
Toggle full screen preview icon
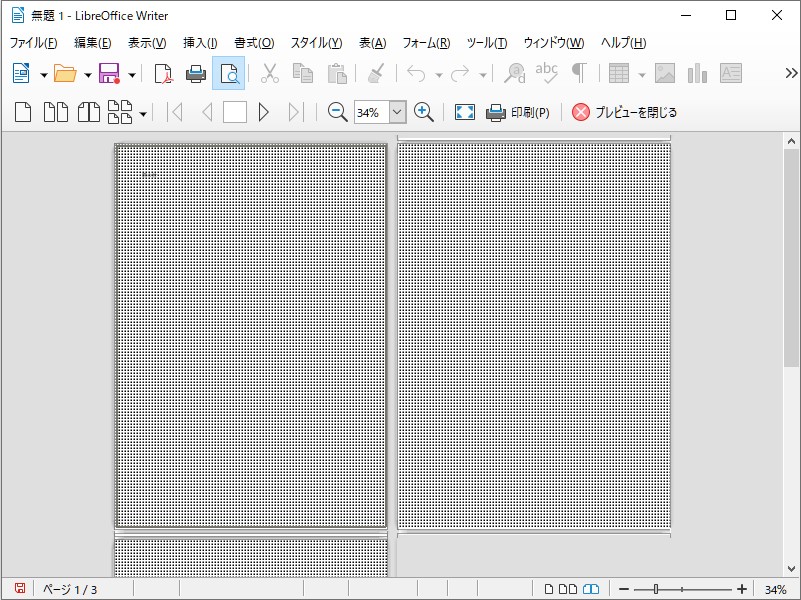click(x=465, y=112)
